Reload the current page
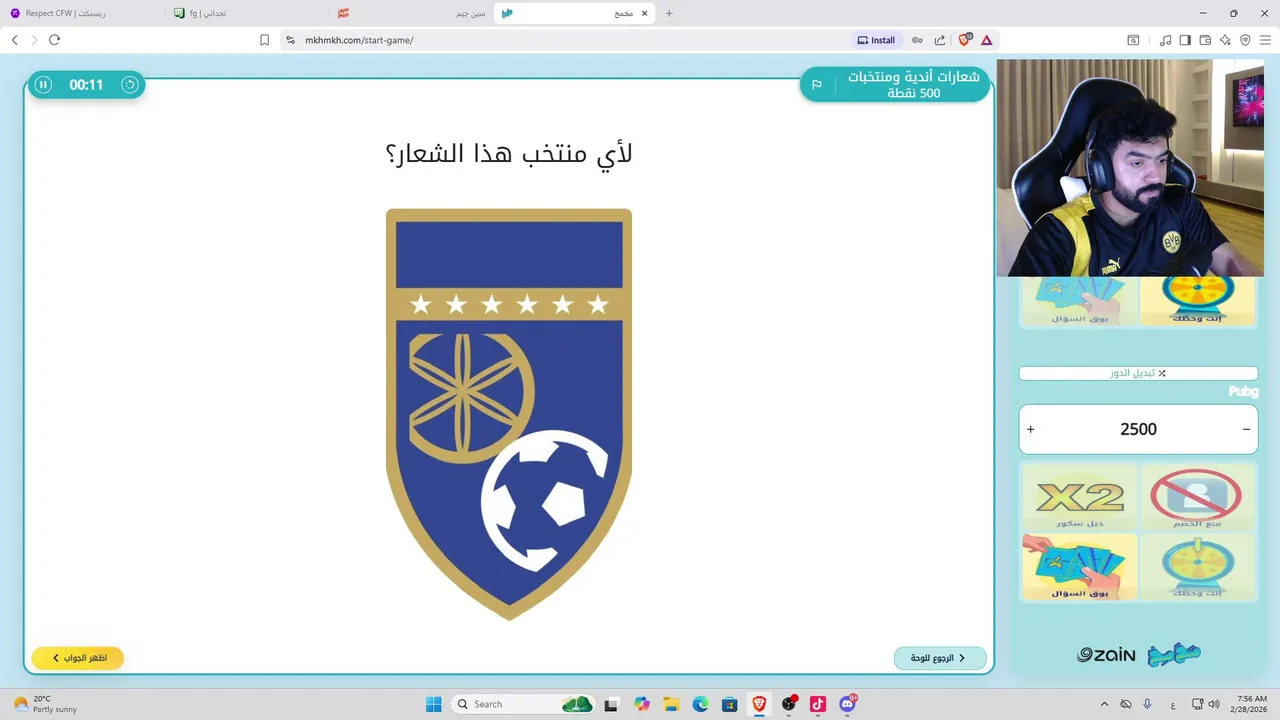The image size is (1280, 720). click(x=54, y=40)
